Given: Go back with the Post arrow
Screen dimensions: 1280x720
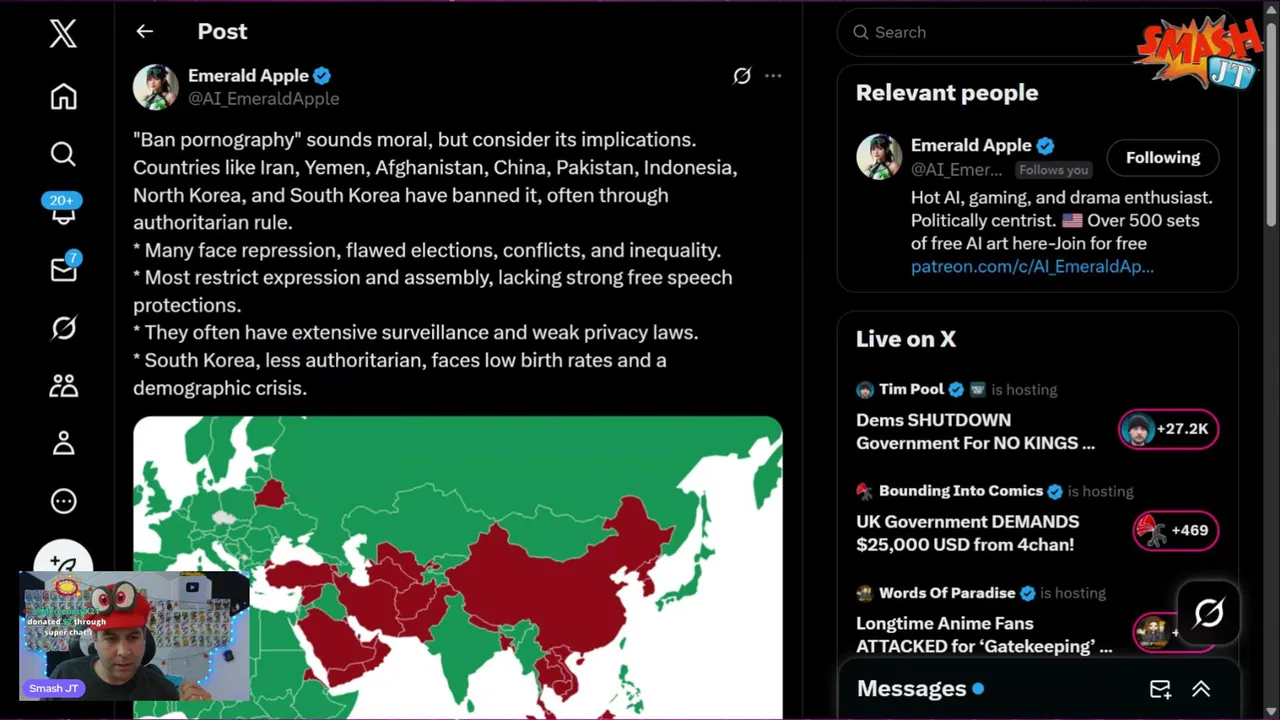Looking at the screenshot, I should click(145, 32).
